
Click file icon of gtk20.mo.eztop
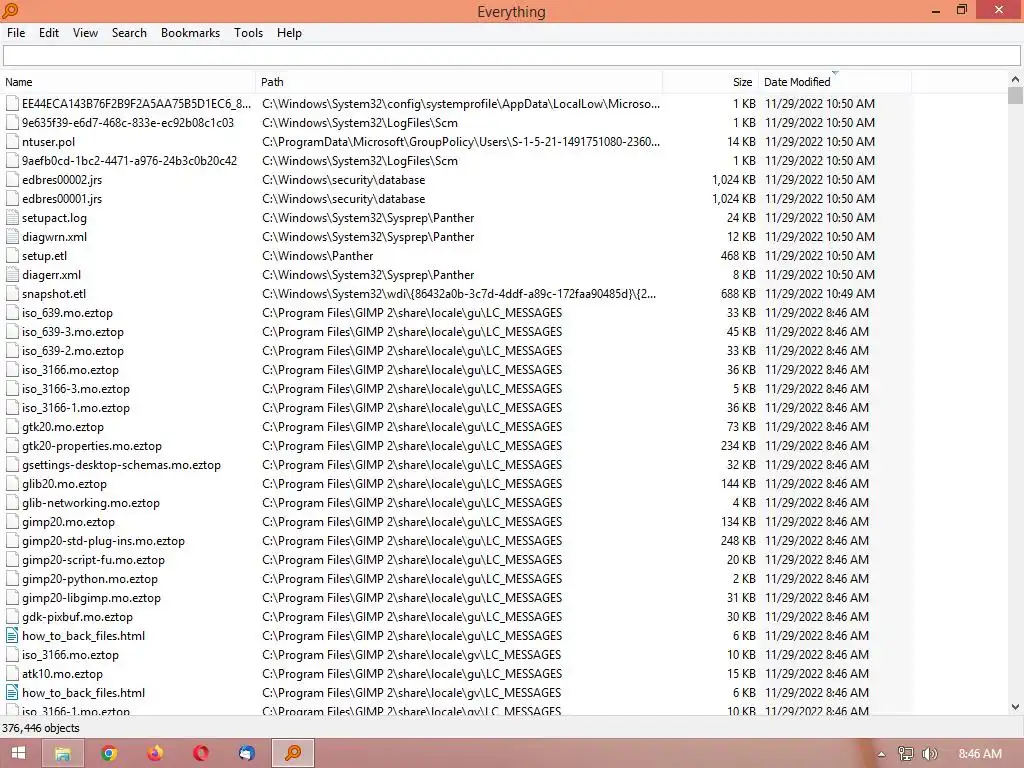point(12,427)
